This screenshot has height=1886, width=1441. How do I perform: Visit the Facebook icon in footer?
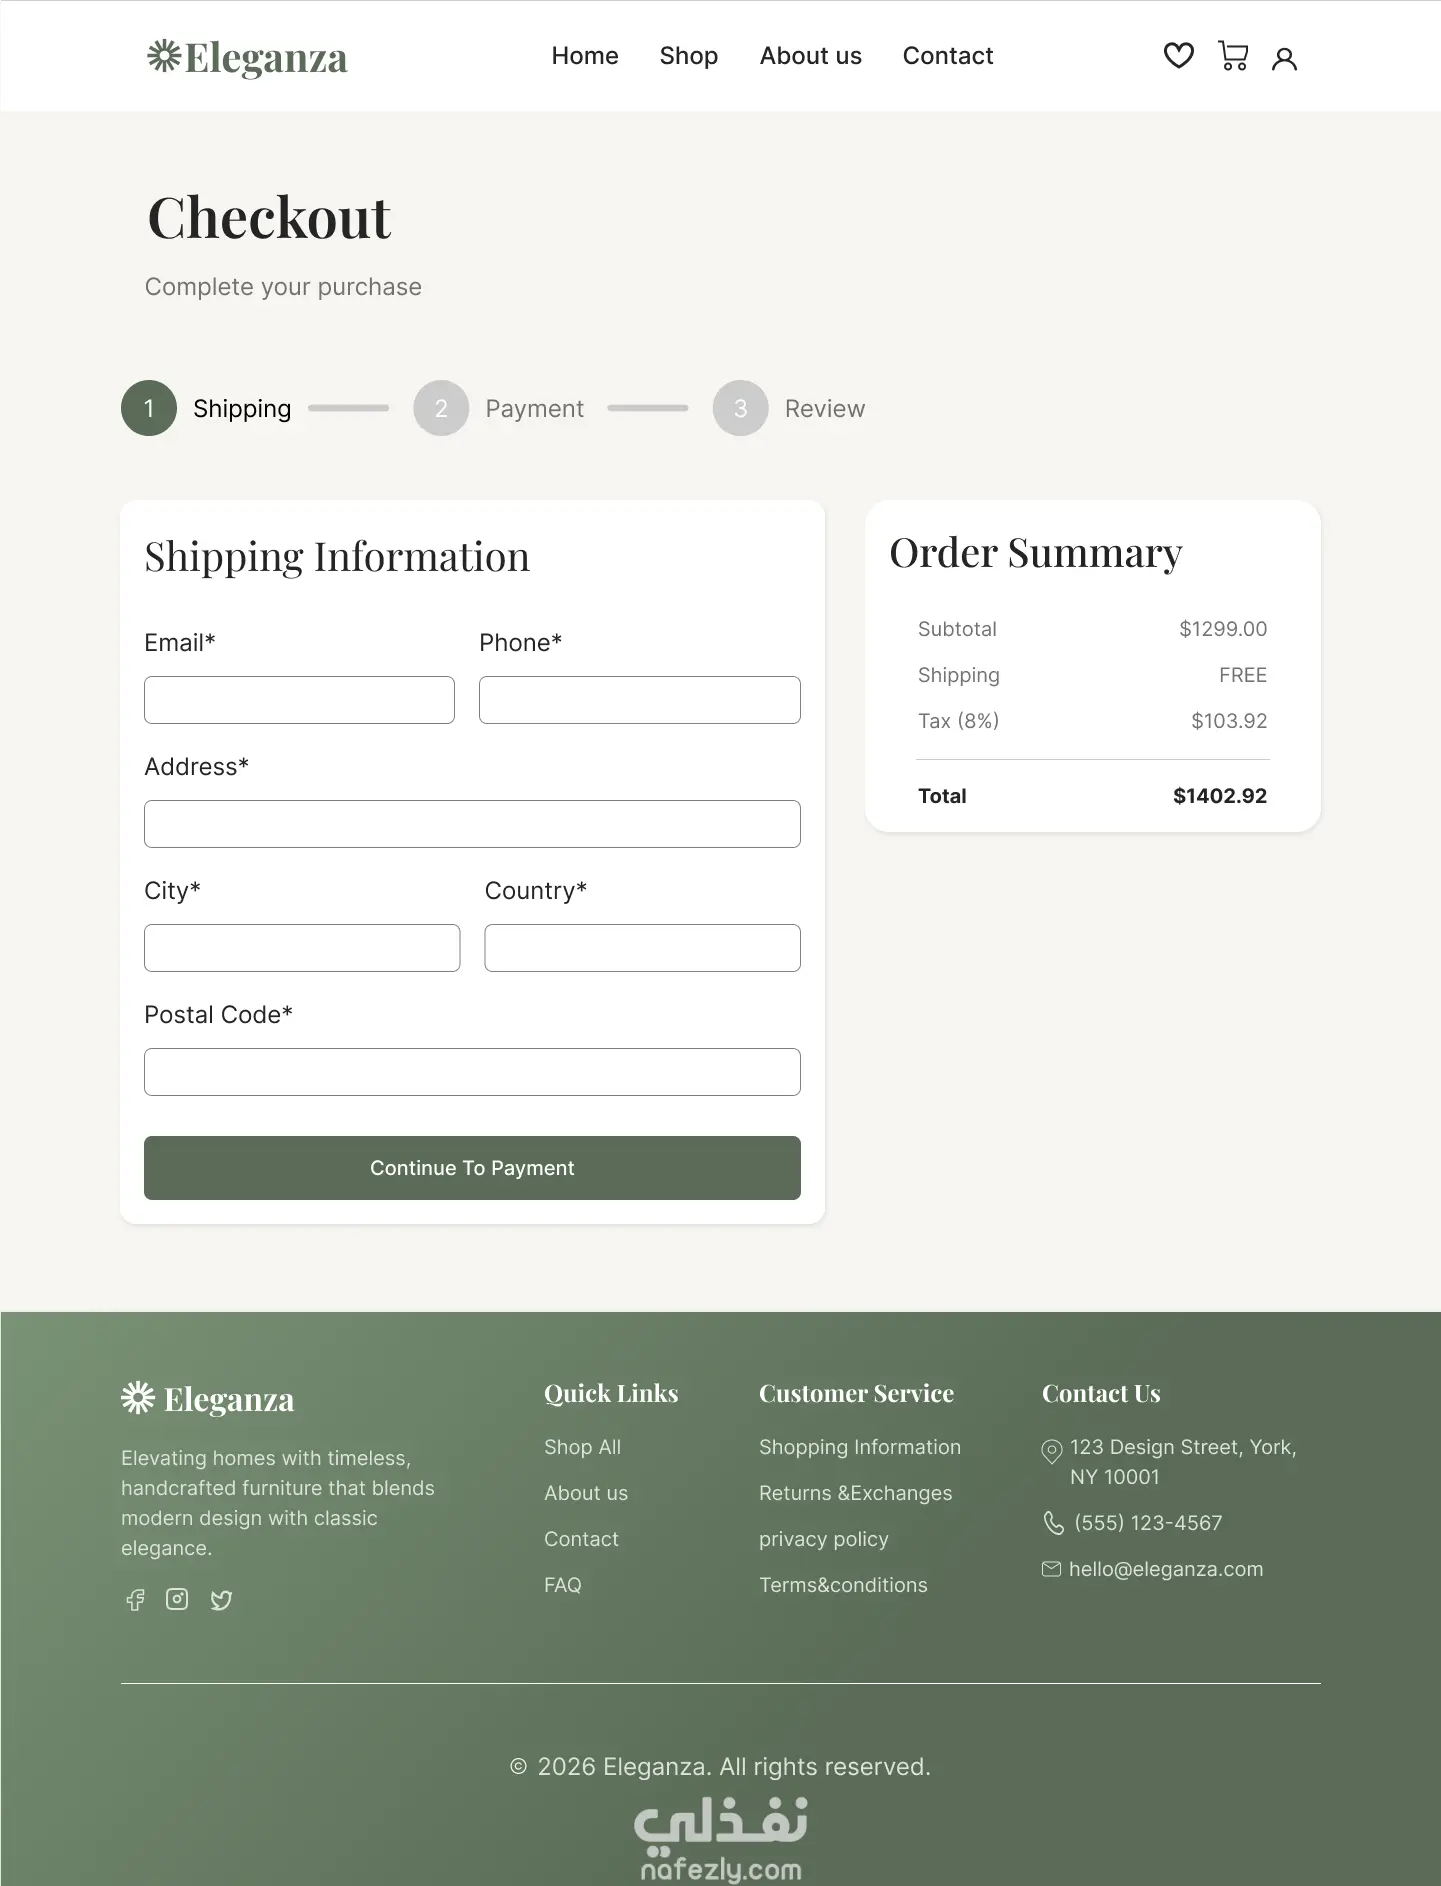pos(135,1600)
